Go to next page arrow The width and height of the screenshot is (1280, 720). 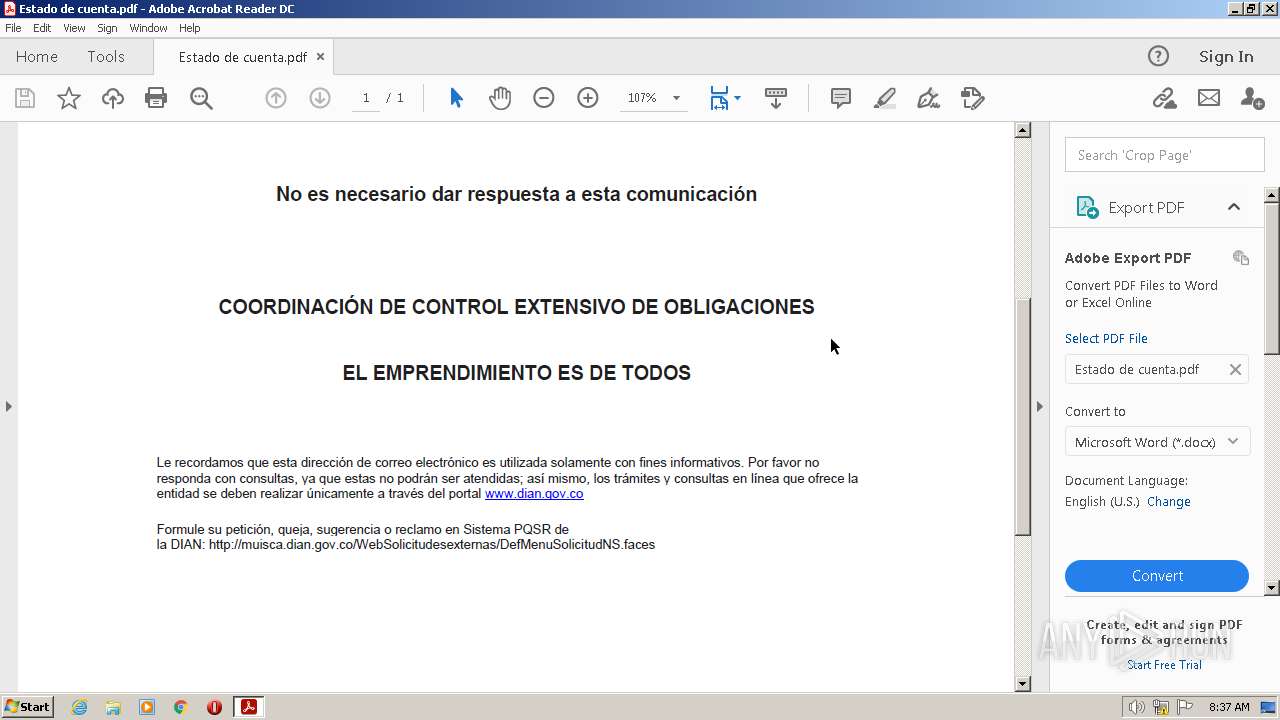pyautogui.click(x=320, y=98)
